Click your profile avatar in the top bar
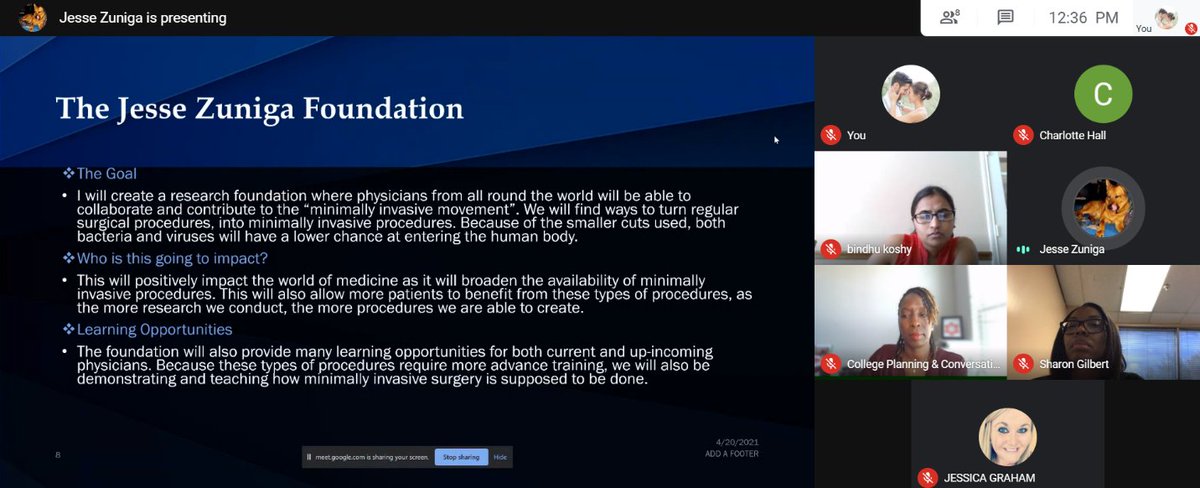 (x=1166, y=17)
